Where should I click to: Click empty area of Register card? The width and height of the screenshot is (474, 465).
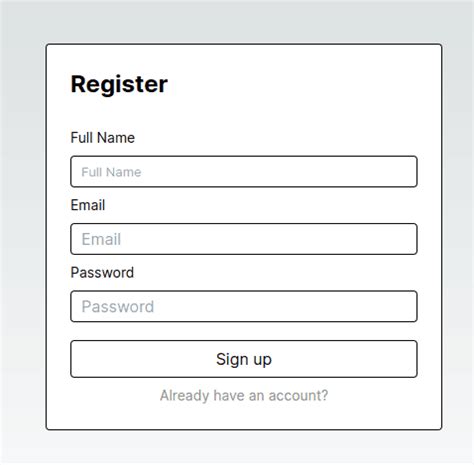point(300,87)
